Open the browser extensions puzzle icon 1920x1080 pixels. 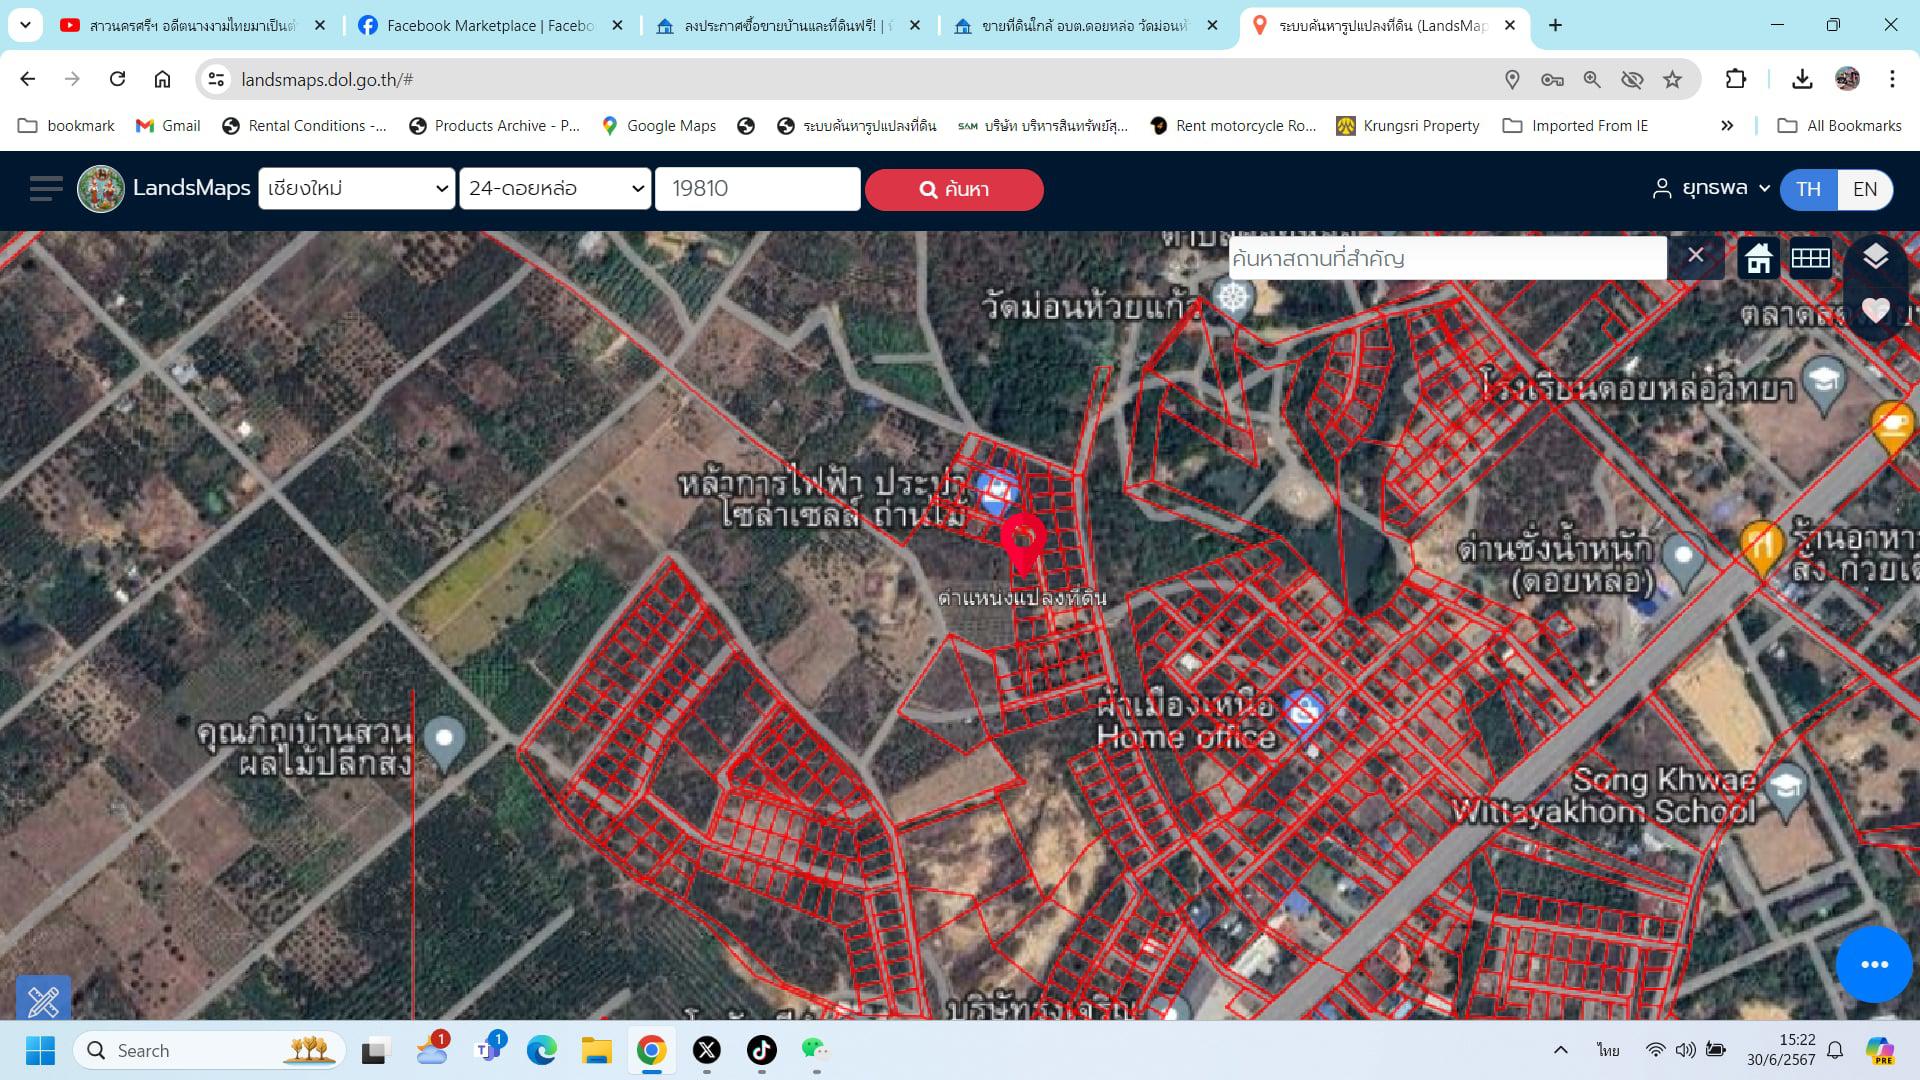[1736, 79]
